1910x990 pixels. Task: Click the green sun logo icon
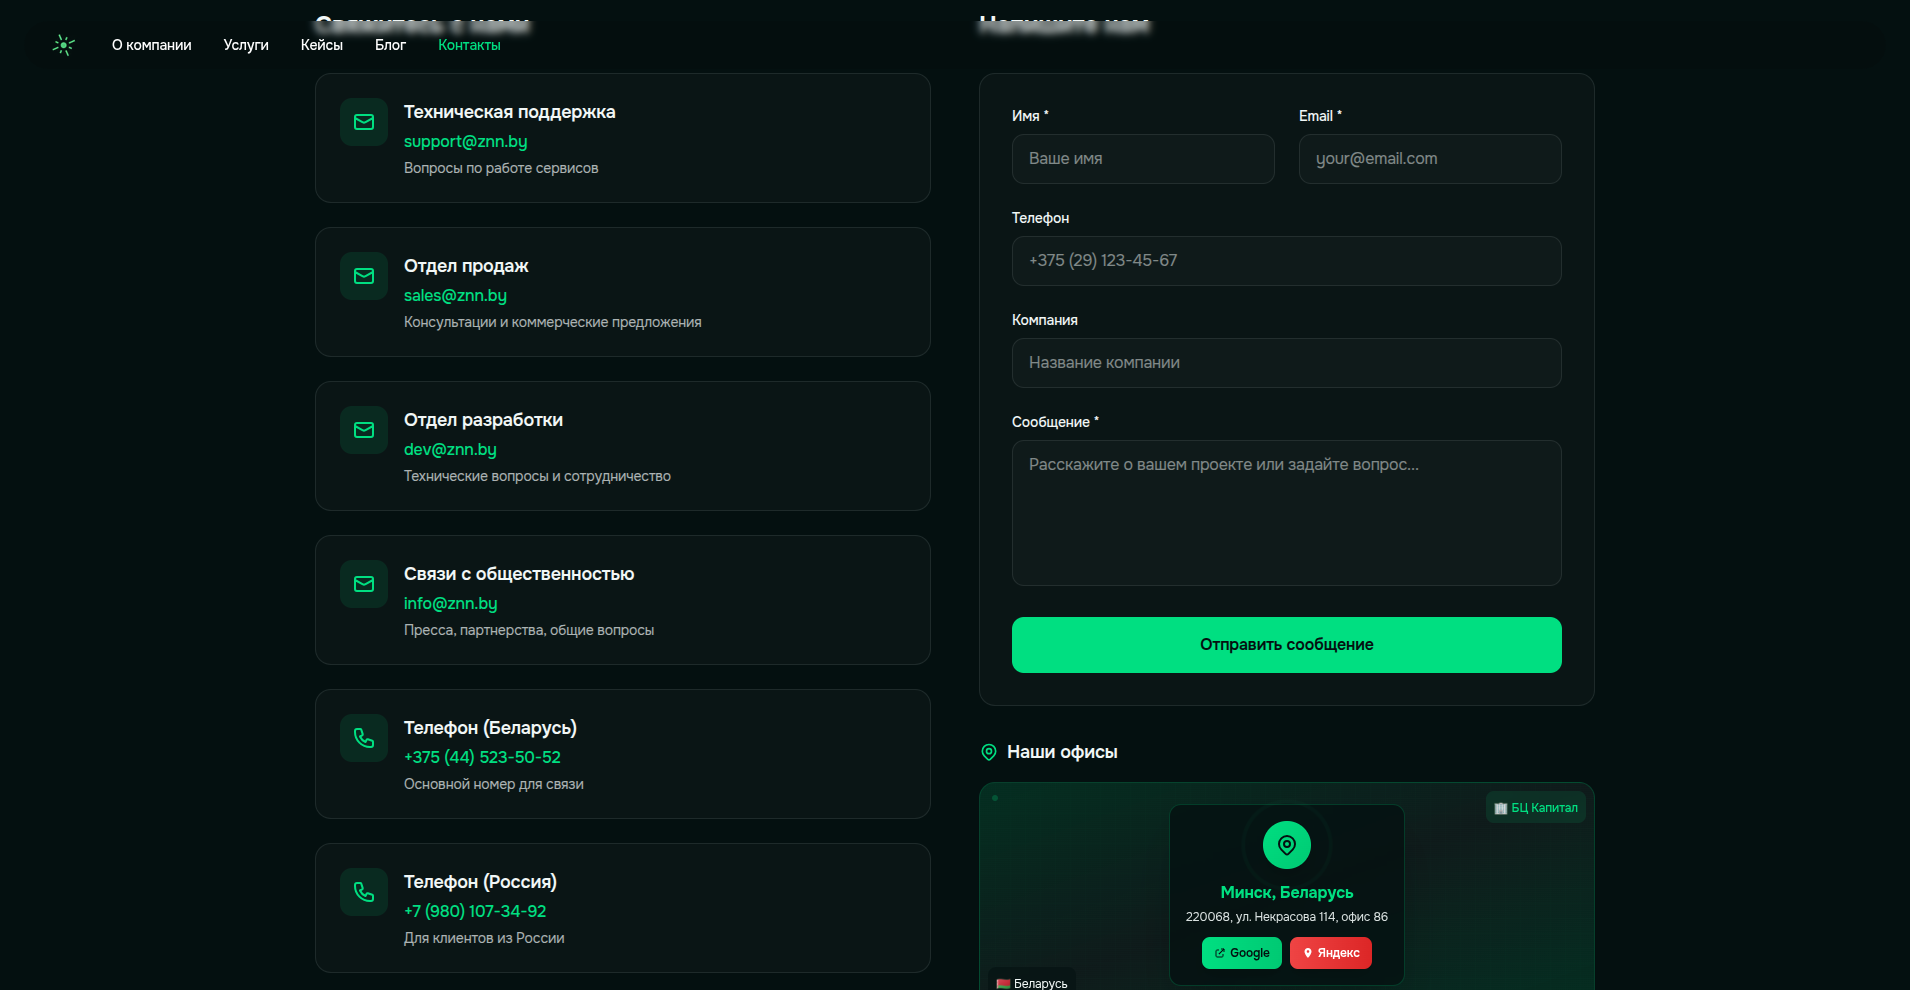point(64,45)
